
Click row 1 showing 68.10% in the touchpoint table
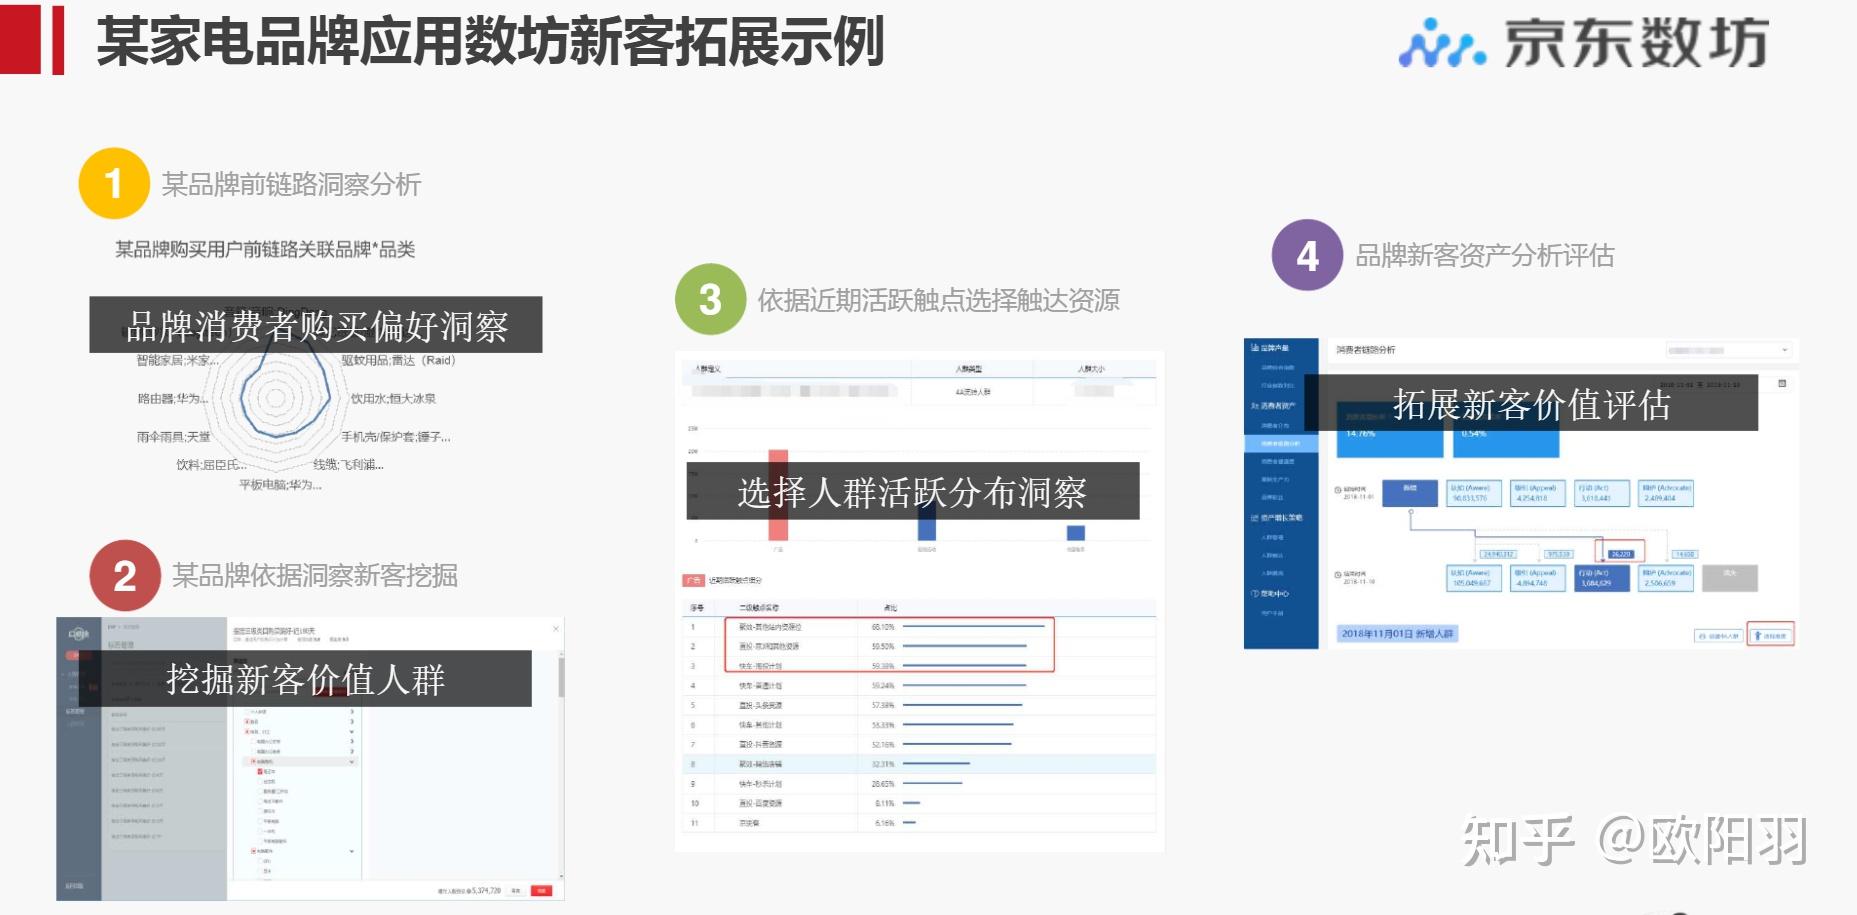919,627
